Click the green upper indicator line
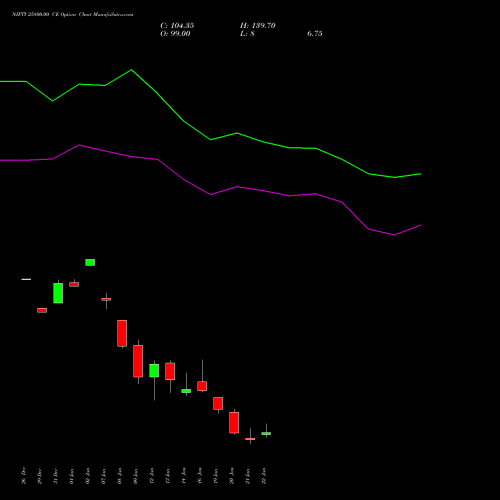Viewport: 500px width, 500px height. 211,139
